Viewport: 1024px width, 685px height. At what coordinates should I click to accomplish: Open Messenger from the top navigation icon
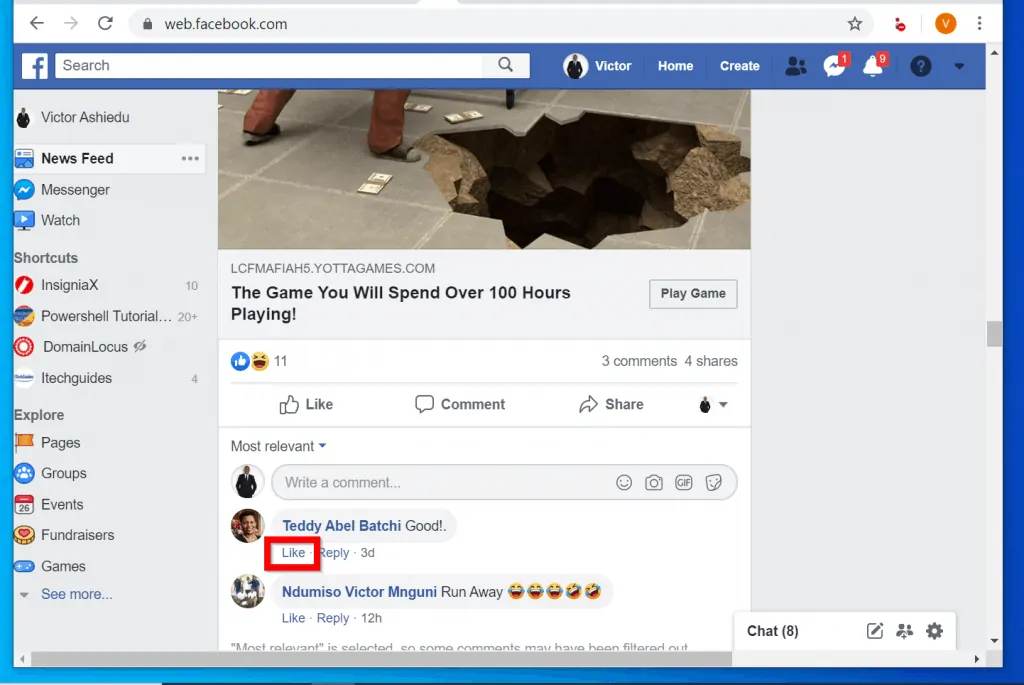coord(835,65)
